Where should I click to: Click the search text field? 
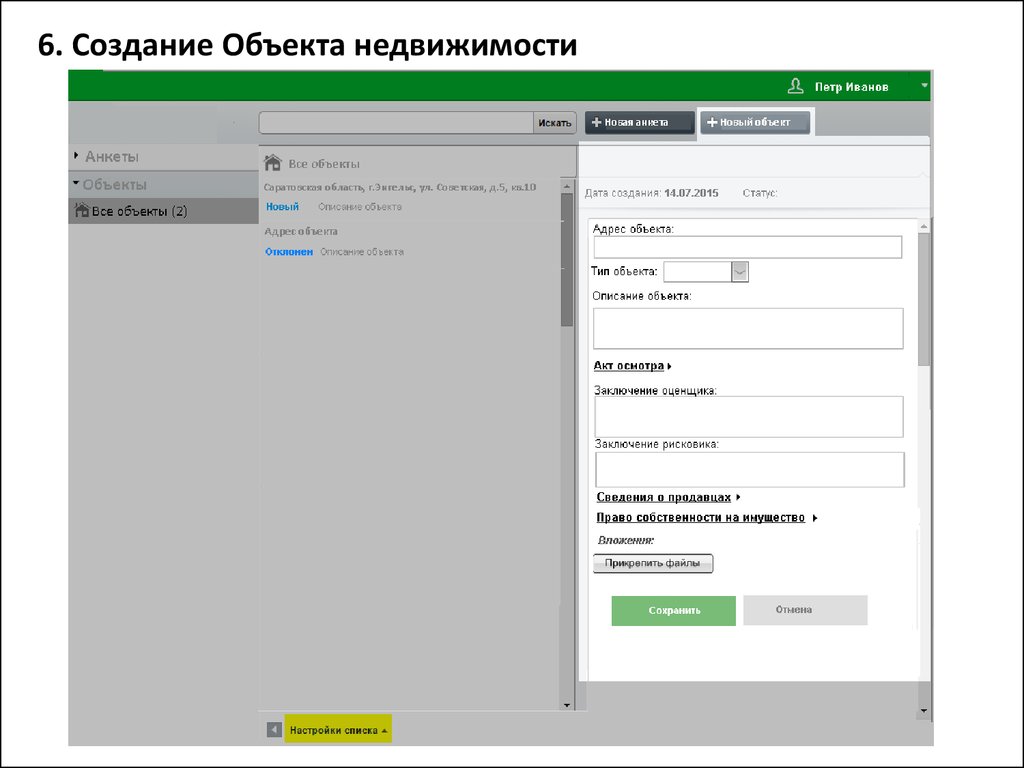[x=396, y=123]
